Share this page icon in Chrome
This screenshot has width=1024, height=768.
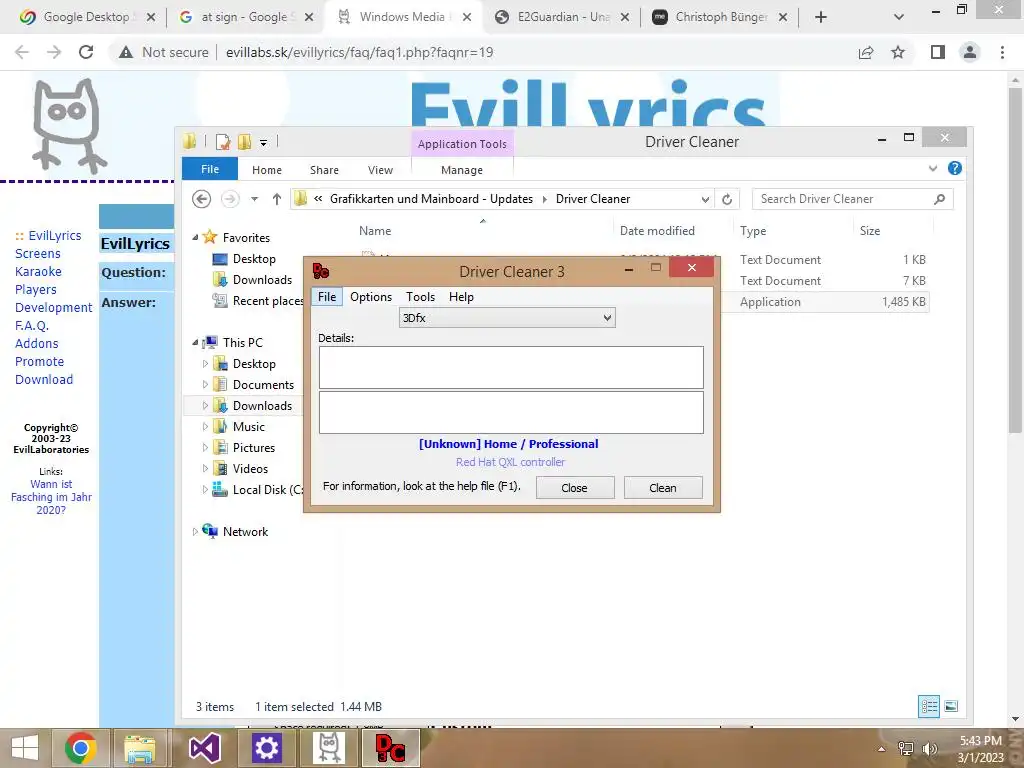click(x=866, y=52)
